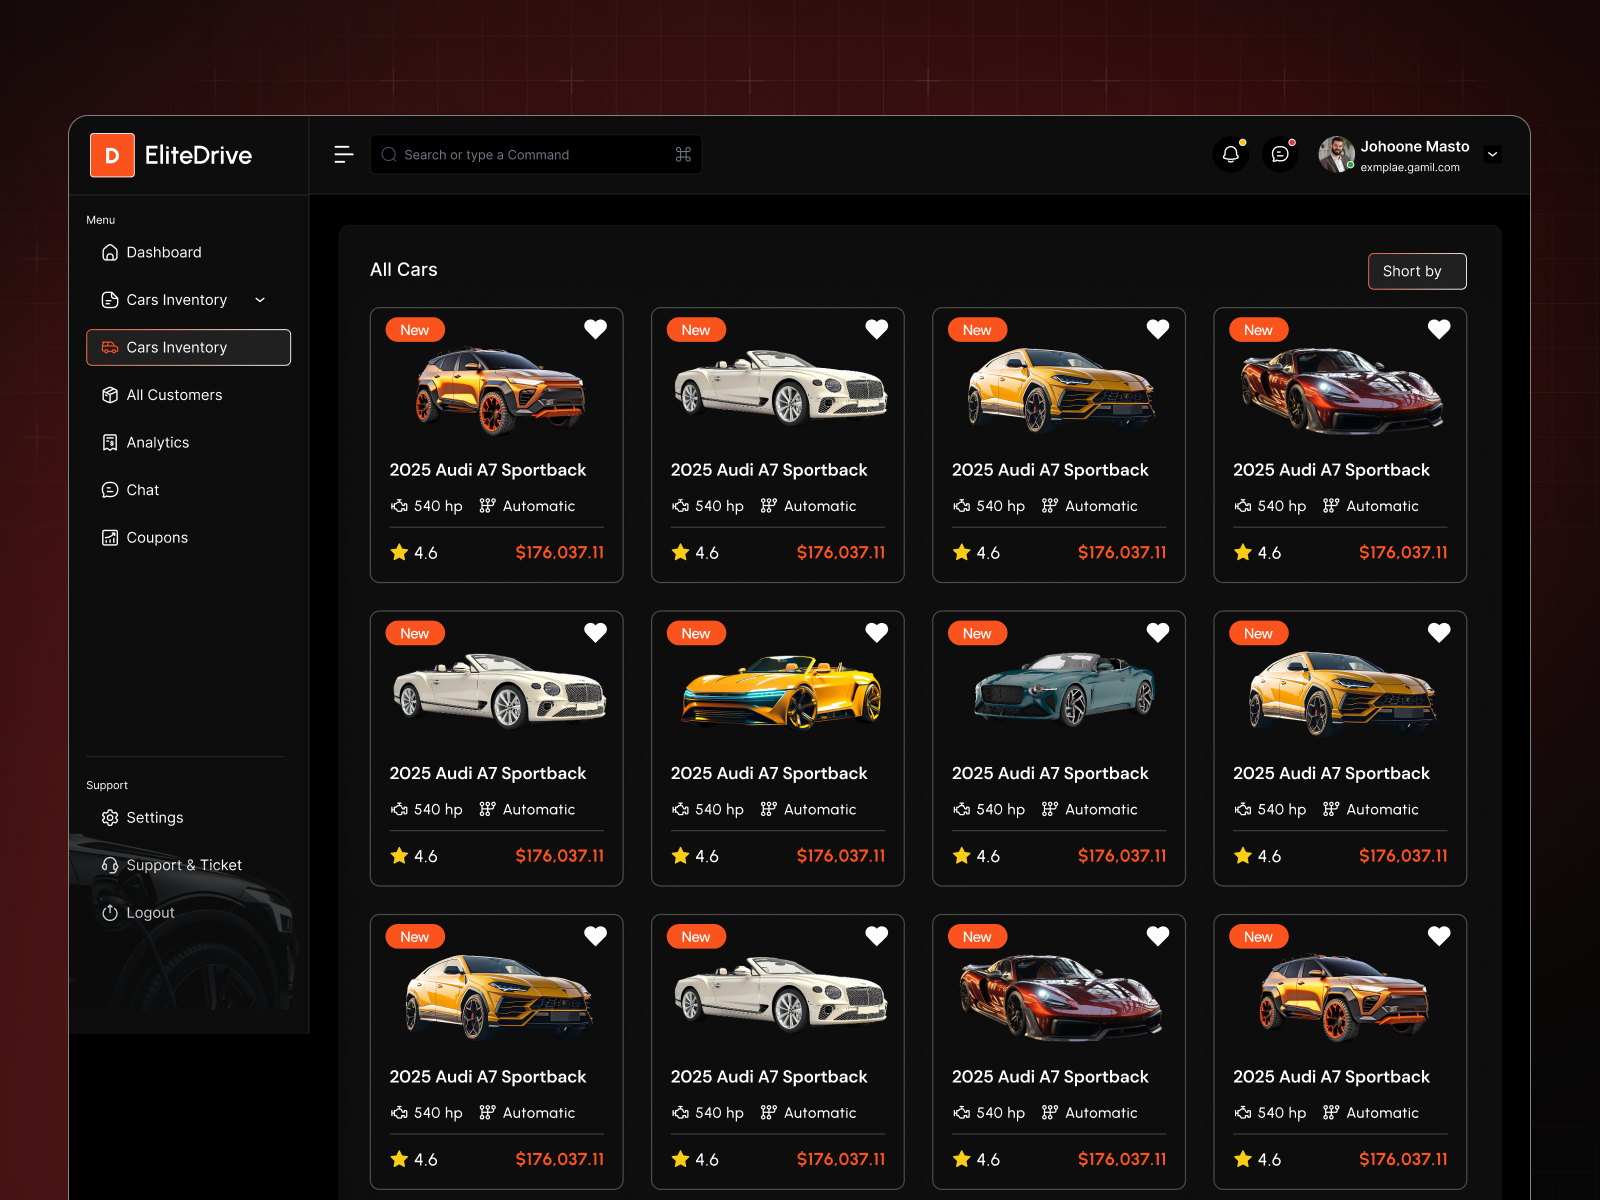Open the Short by dropdown

1416,271
